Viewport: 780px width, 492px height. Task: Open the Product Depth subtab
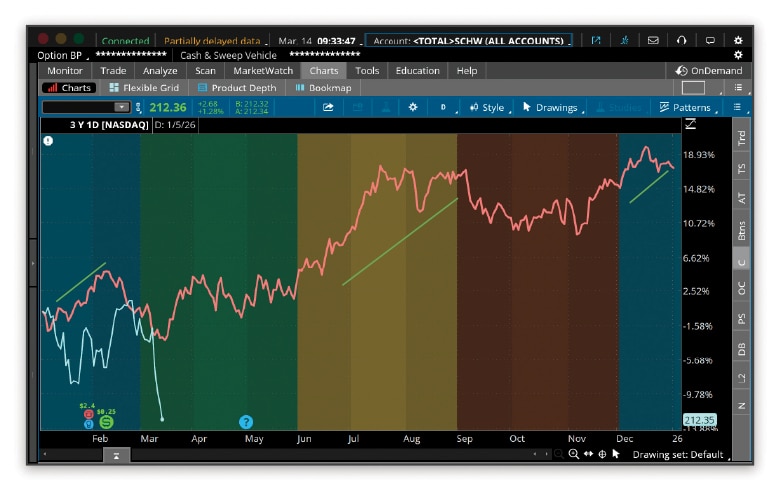click(x=237, y=88)
